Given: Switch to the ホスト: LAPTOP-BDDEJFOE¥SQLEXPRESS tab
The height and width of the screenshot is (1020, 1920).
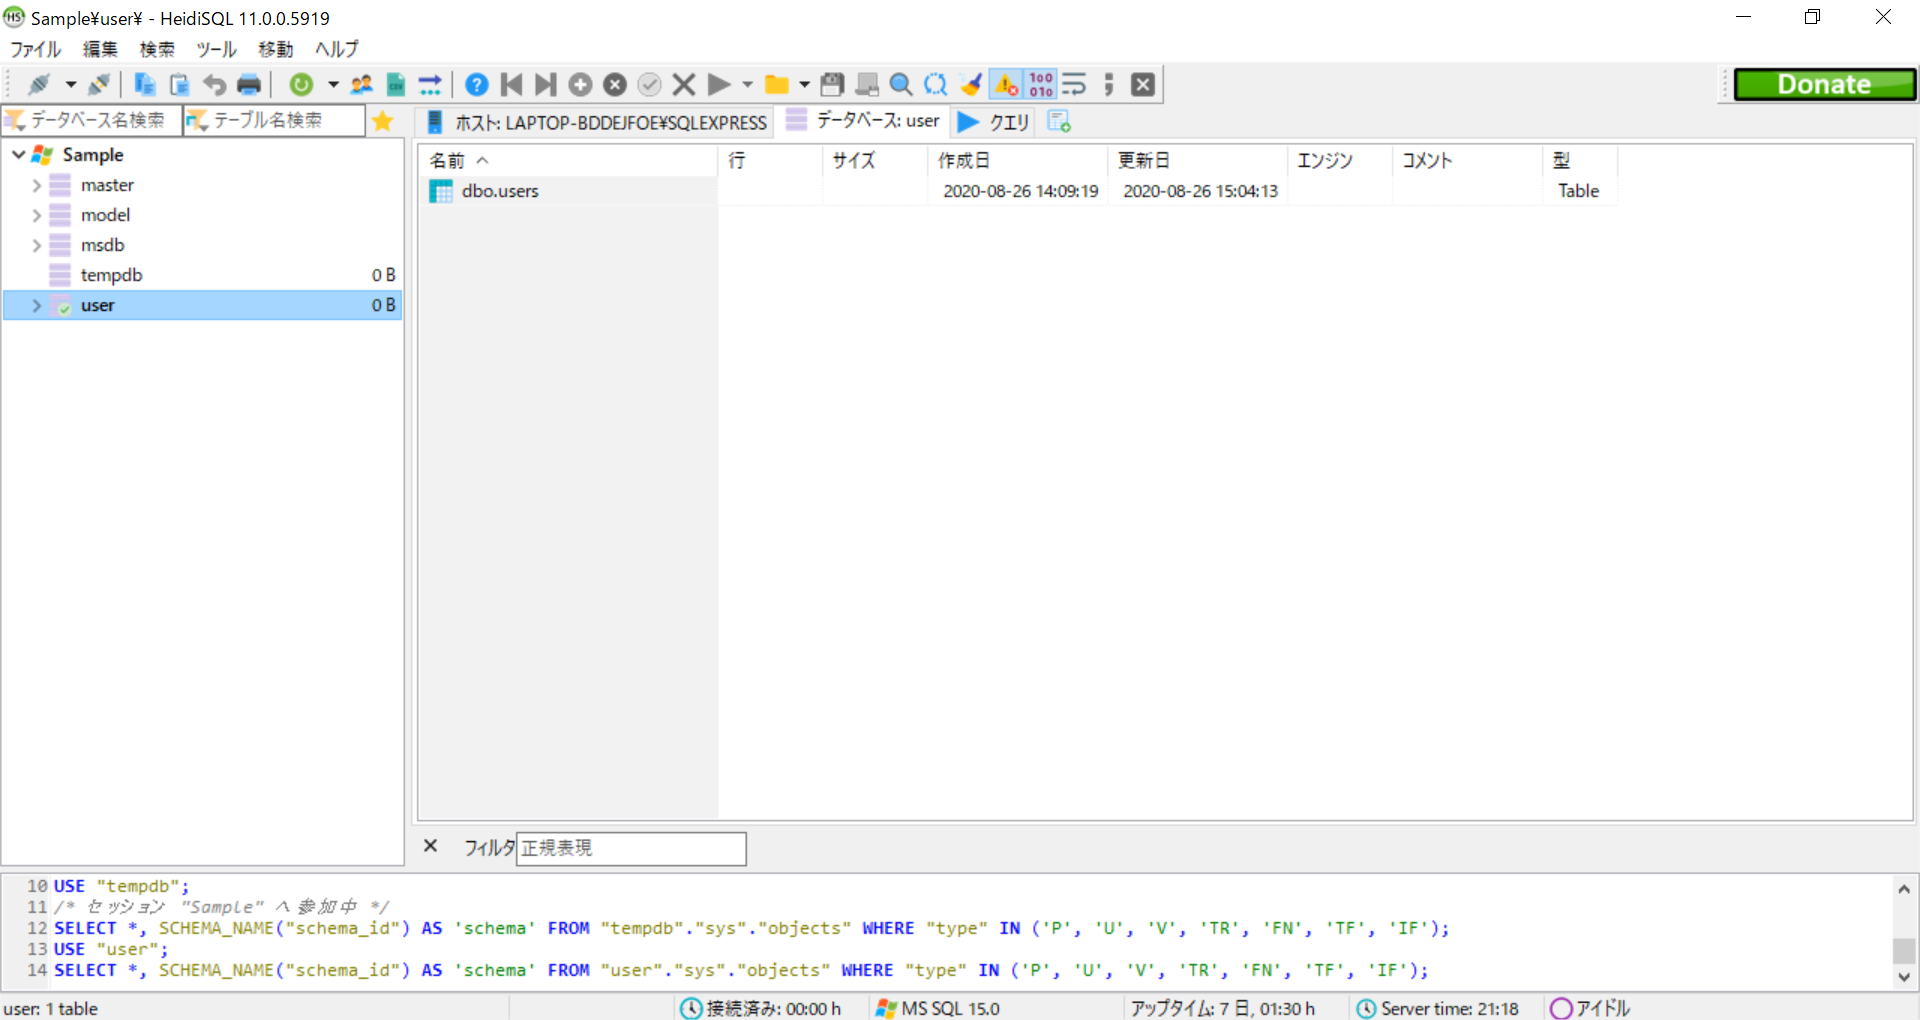Looking at the screenshot, I should [x=597, y=122].
